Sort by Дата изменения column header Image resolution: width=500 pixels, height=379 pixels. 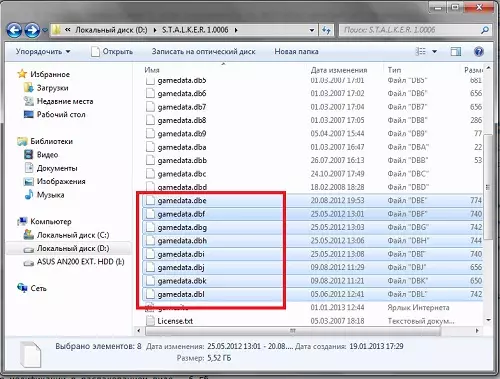click(x=339, y=70)
